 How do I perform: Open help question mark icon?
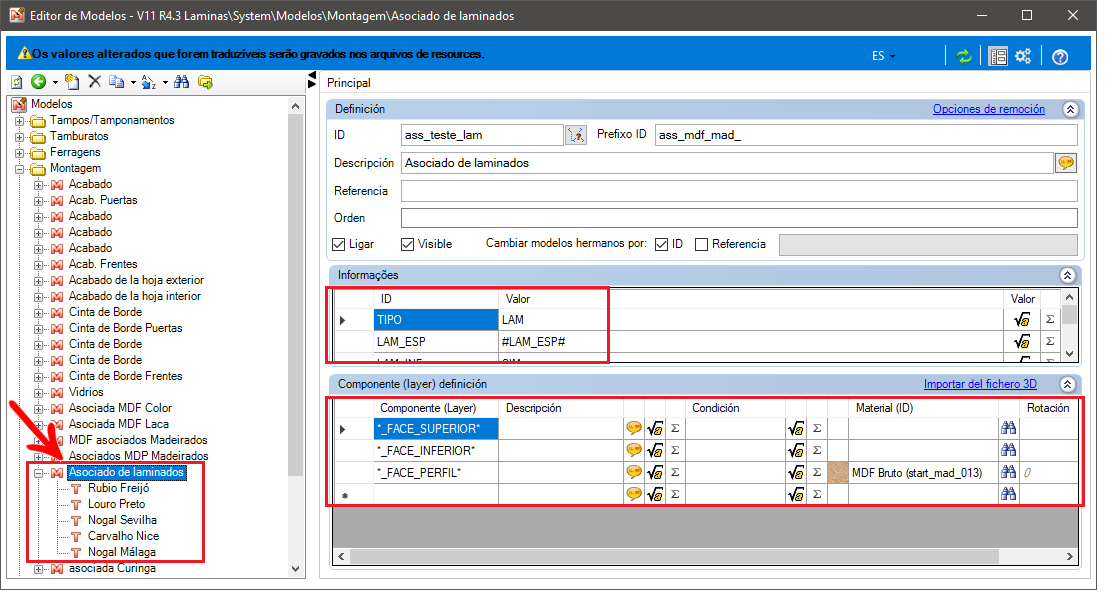coord(1060,56)
